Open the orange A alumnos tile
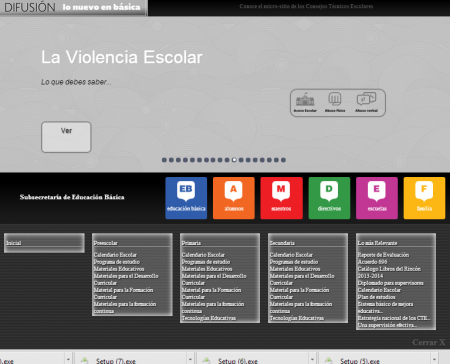450x364 pixels. pyautogui.click(x=234, y=198)
